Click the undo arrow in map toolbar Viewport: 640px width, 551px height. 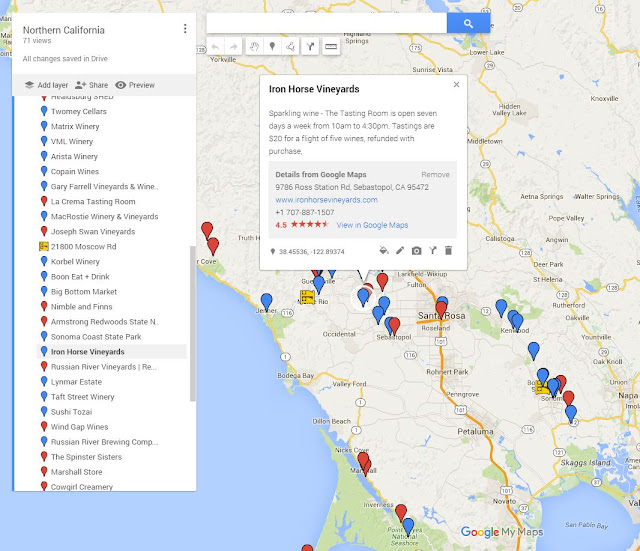coord(216,47)
